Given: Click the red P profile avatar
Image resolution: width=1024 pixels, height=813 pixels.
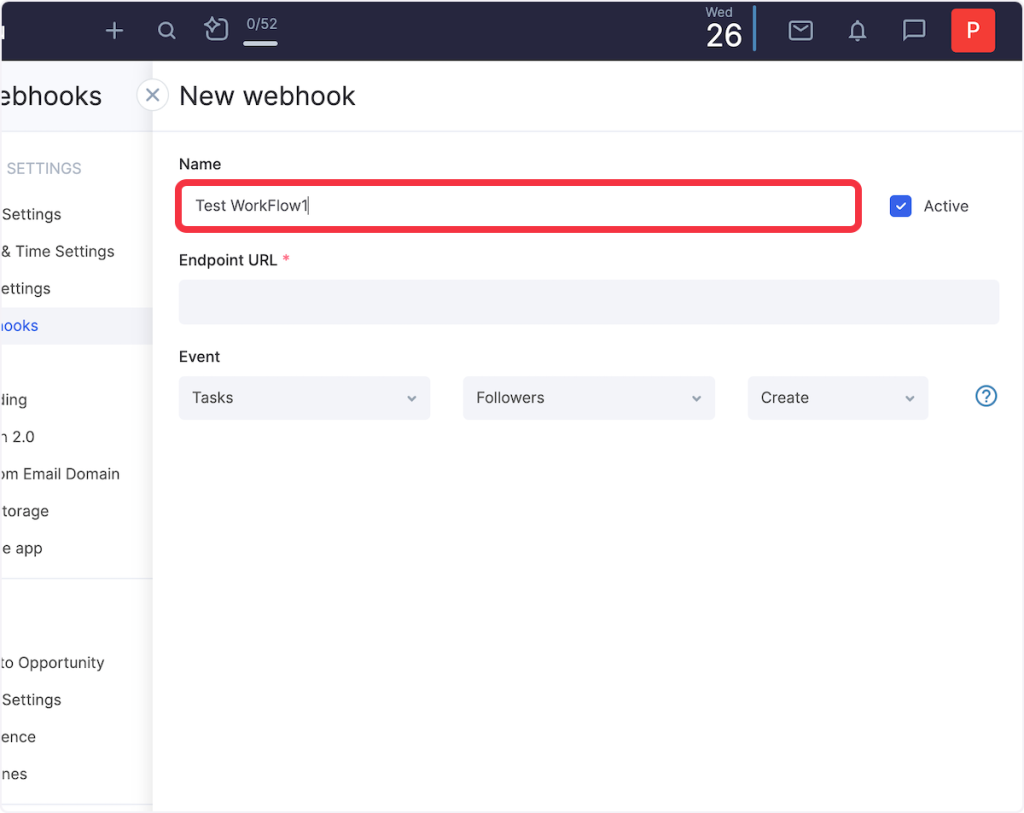Looking at the screenshot, I should (x=972, y=31).
